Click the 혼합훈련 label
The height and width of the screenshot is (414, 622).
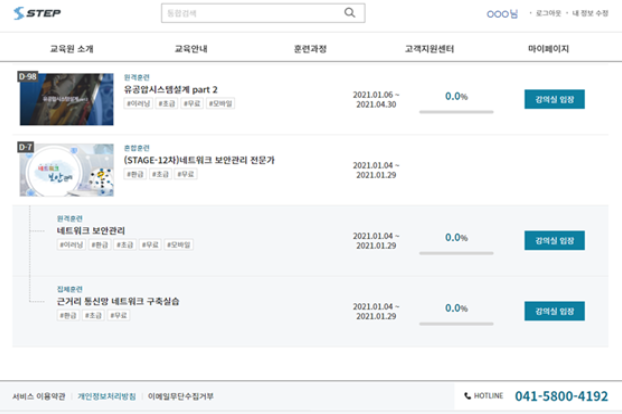pyautogui.click(x=136, y=148)
